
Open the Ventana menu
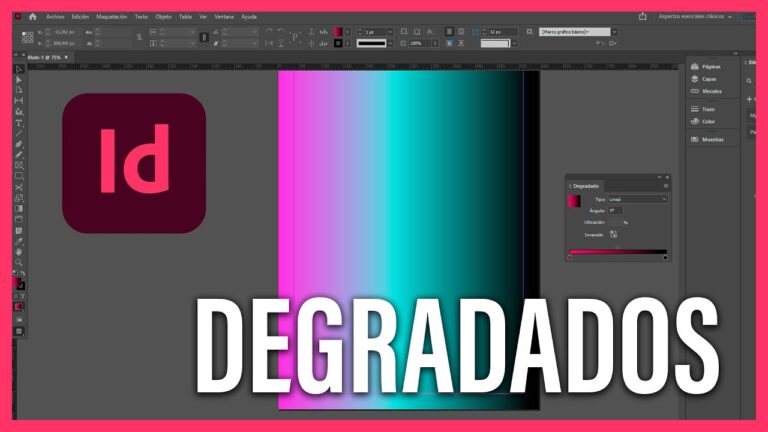pyautogui.click(x=224, y=17)
